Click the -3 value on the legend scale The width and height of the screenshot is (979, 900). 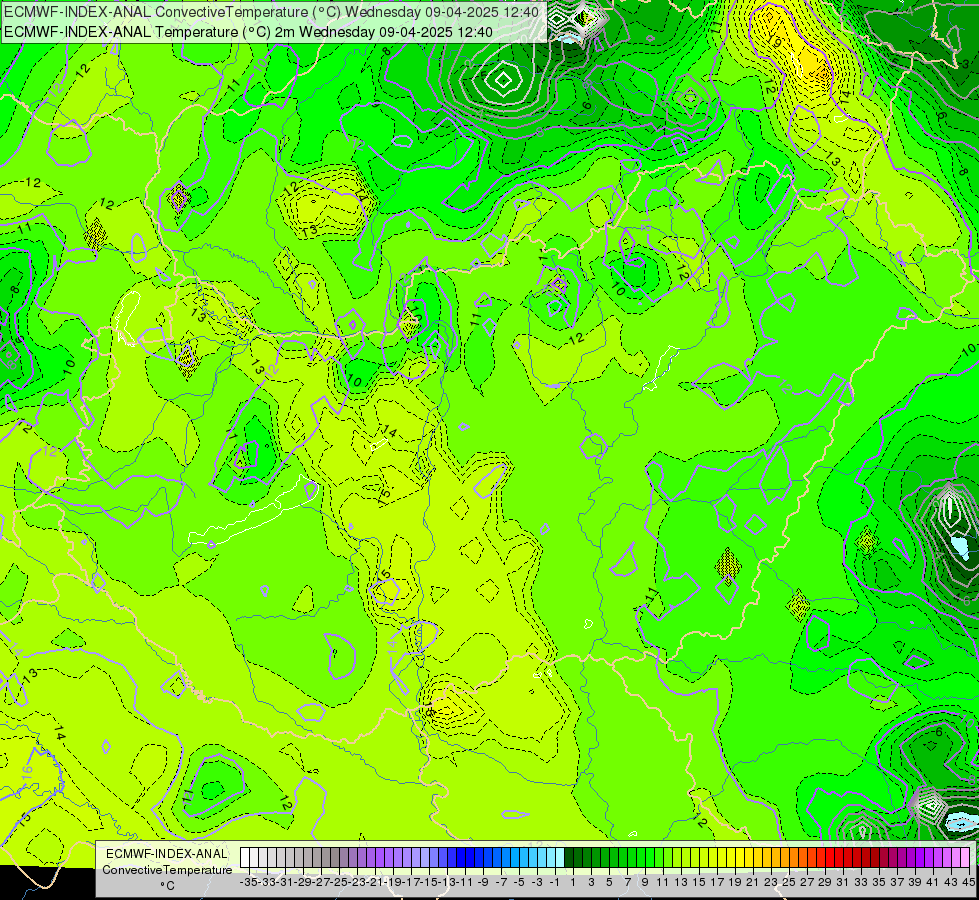coord(537,882)
